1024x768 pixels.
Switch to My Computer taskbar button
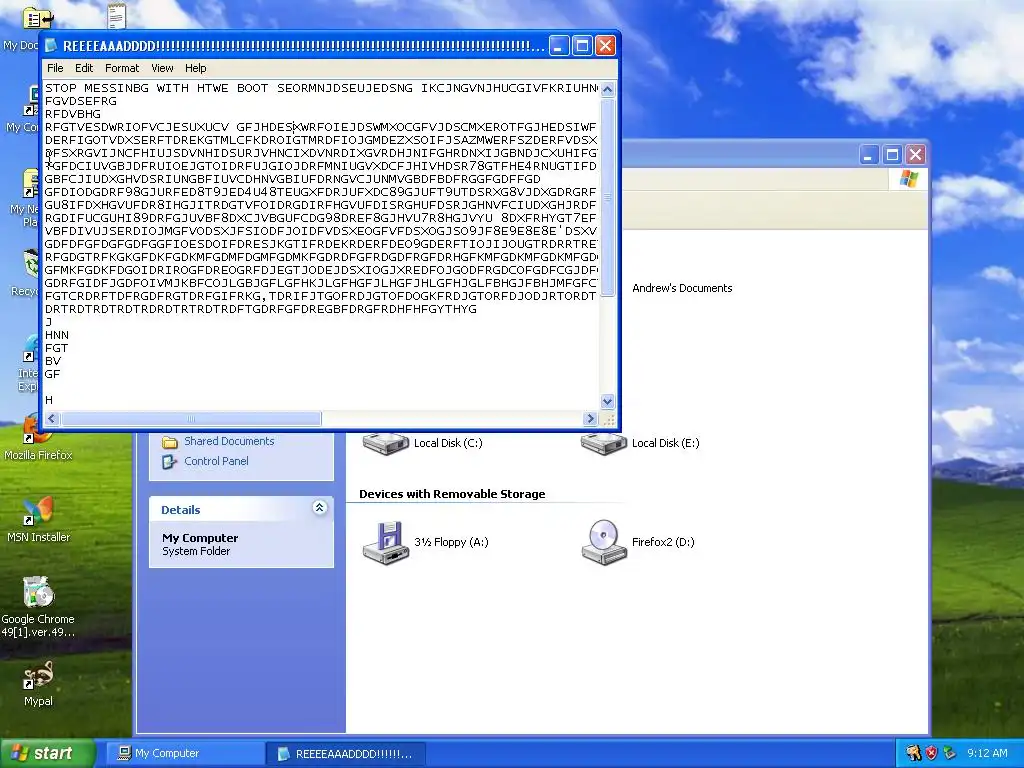[x=184, y=753]
